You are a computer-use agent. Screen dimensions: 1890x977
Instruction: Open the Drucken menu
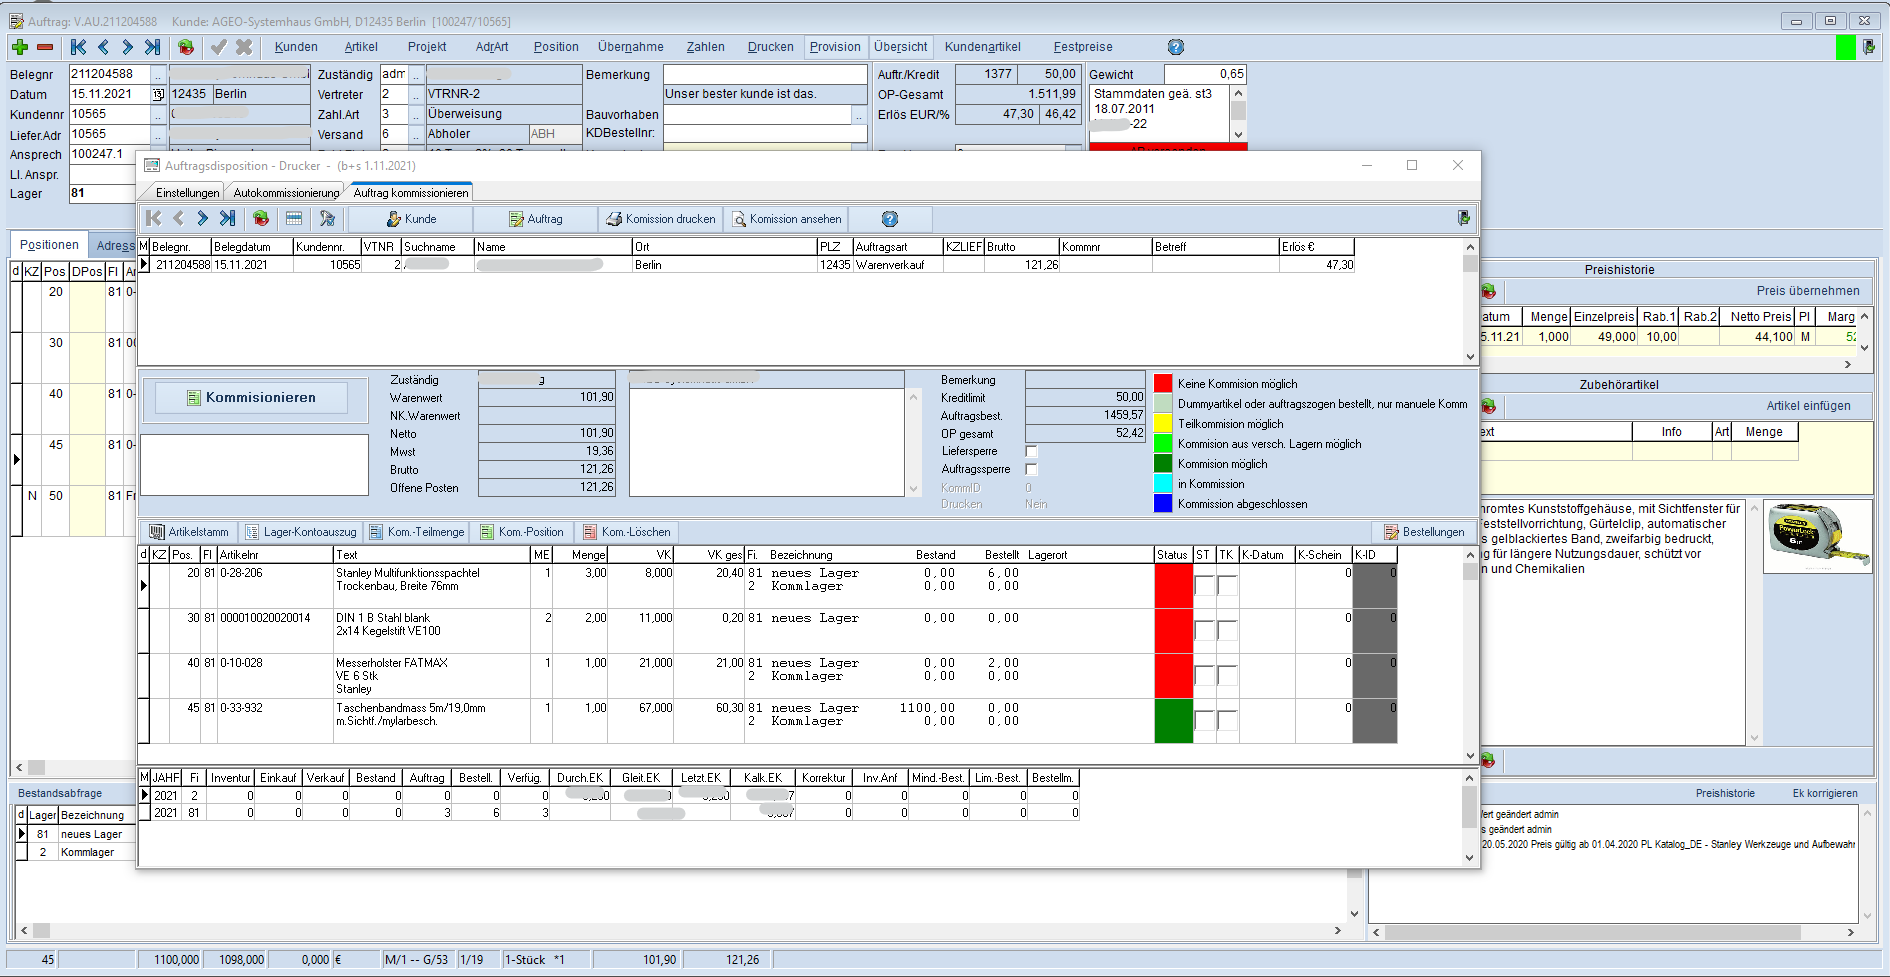pyautogui.click(x=770, y=47)
